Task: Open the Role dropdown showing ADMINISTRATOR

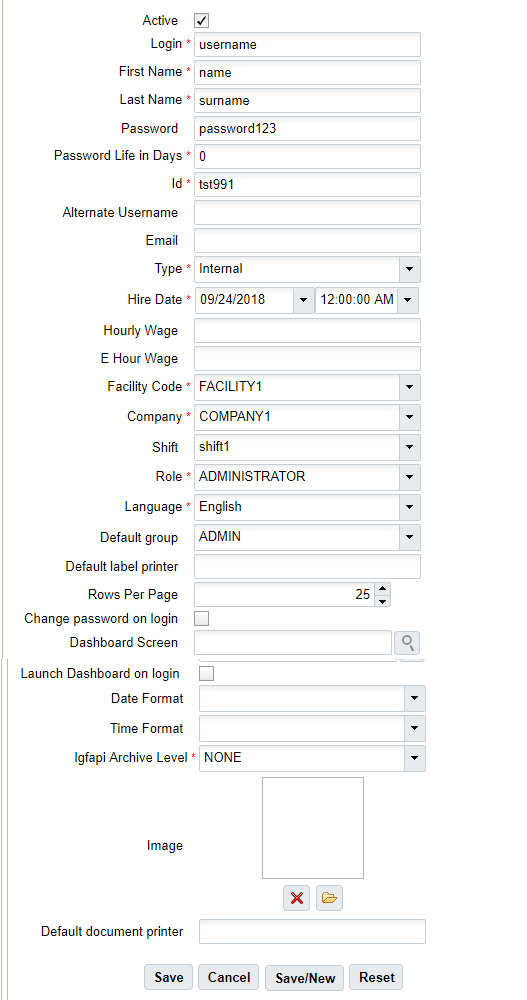Action: [x=410, y=477]
